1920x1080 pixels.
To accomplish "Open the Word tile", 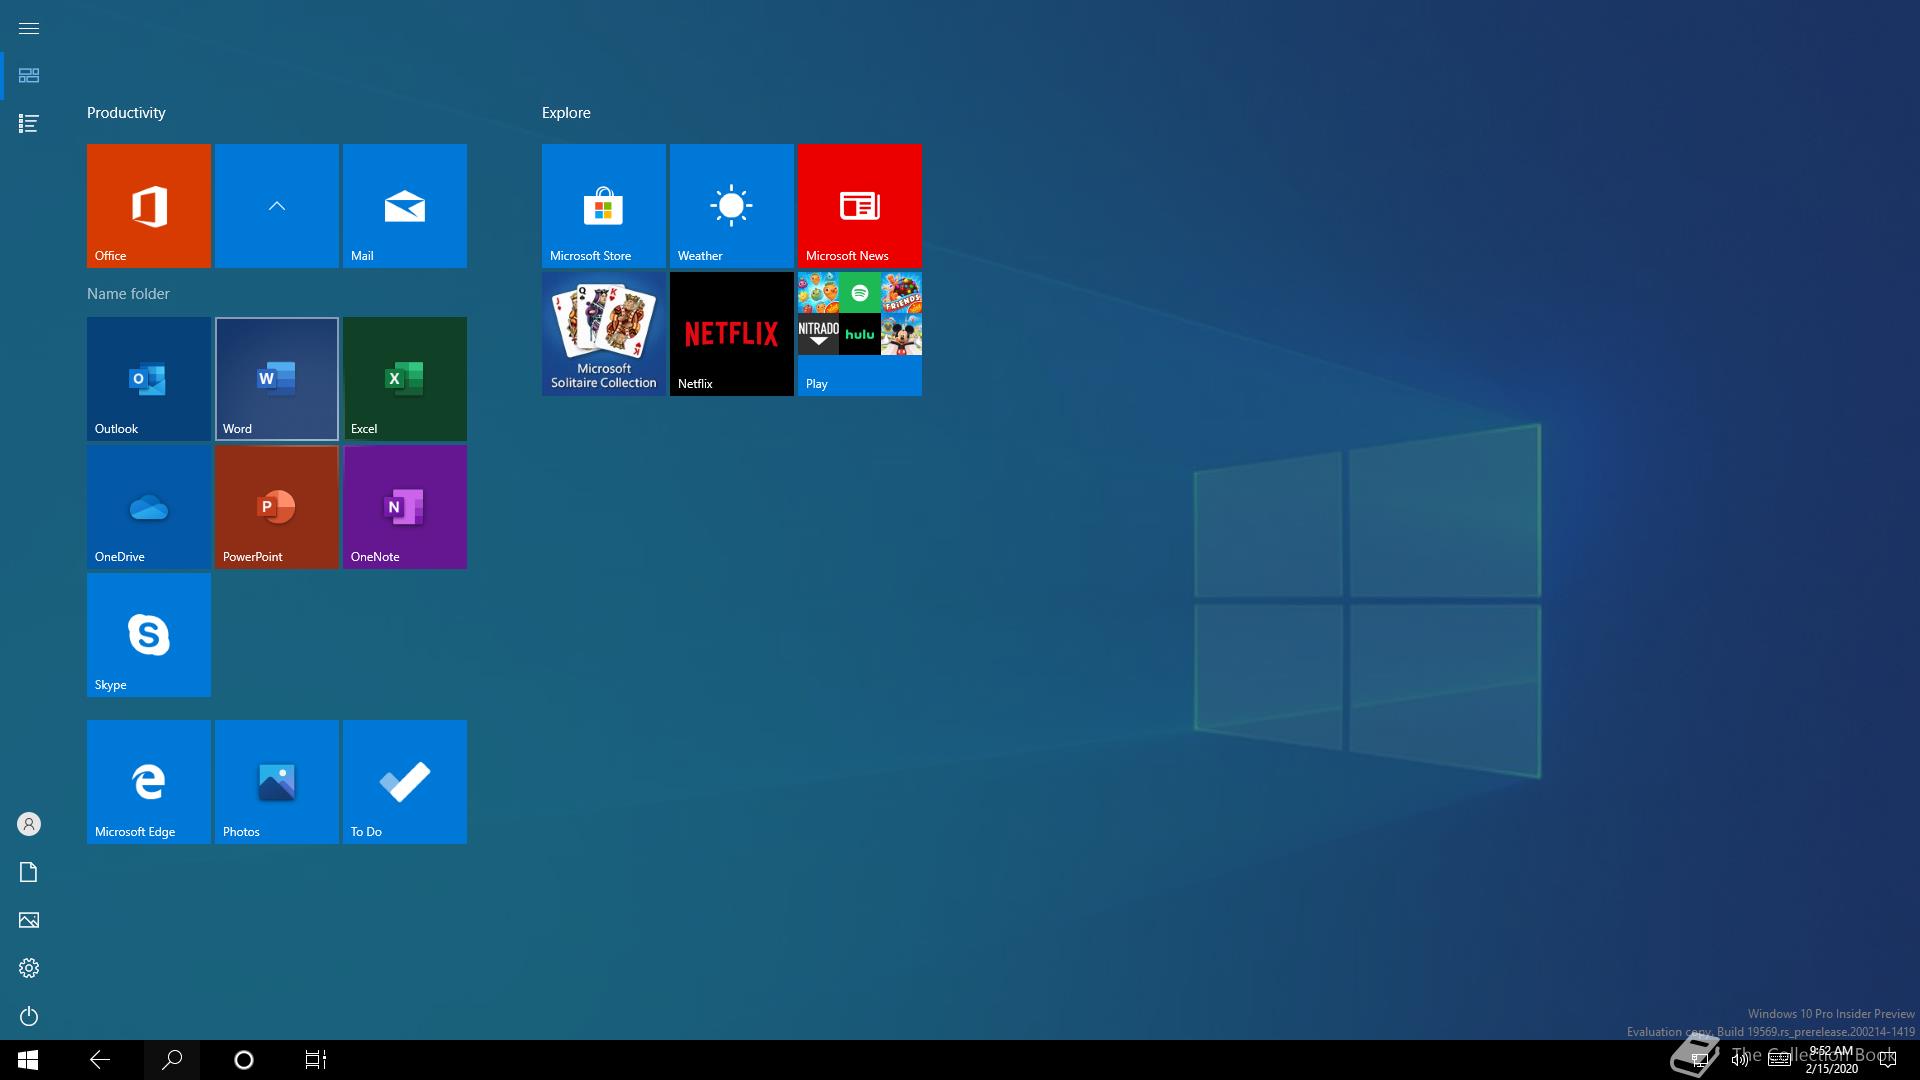I will pyautogui.click(x=276, y=379).
